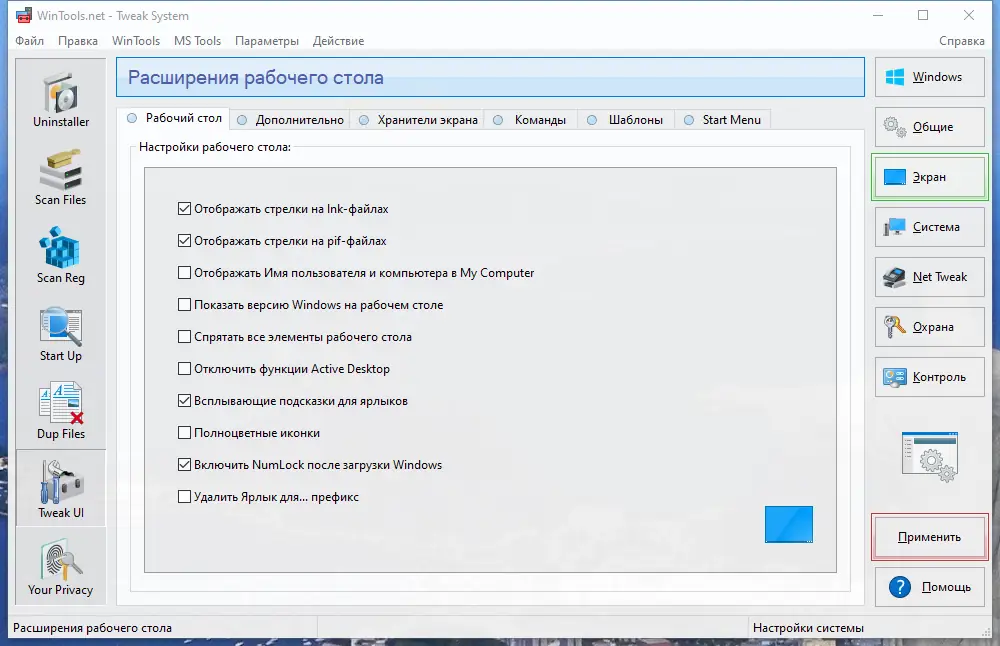The width and height of the screenshot is (1000, 646).
Task: Click the gears icon on the Общие button
Action: [x=895, y=127]
